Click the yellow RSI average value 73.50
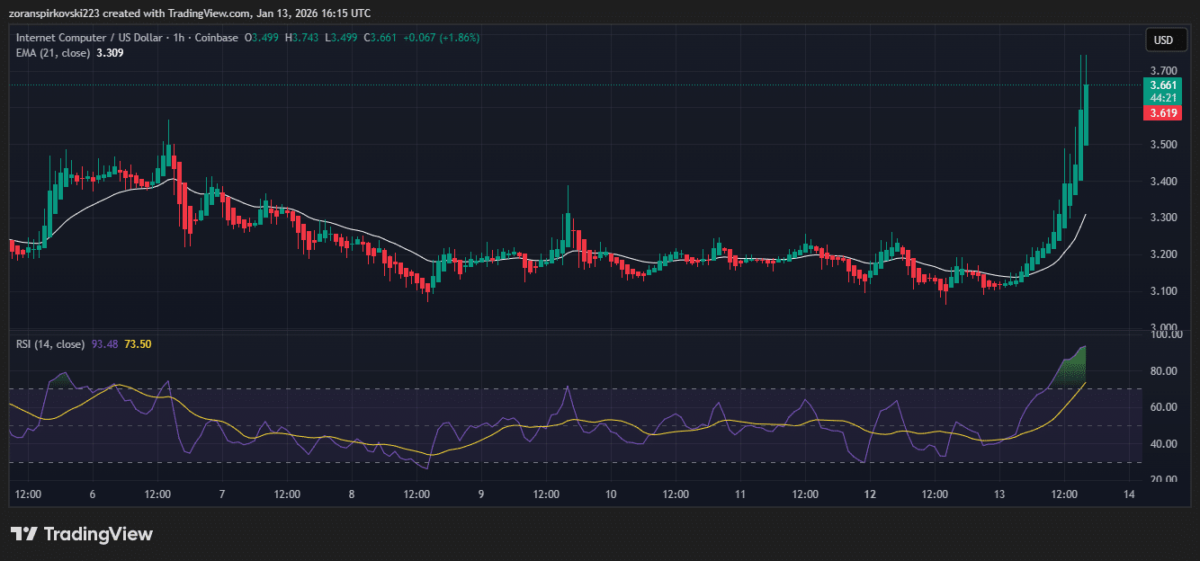The height and width of the screenshot is (561, 1200). (x=139, y=344)
